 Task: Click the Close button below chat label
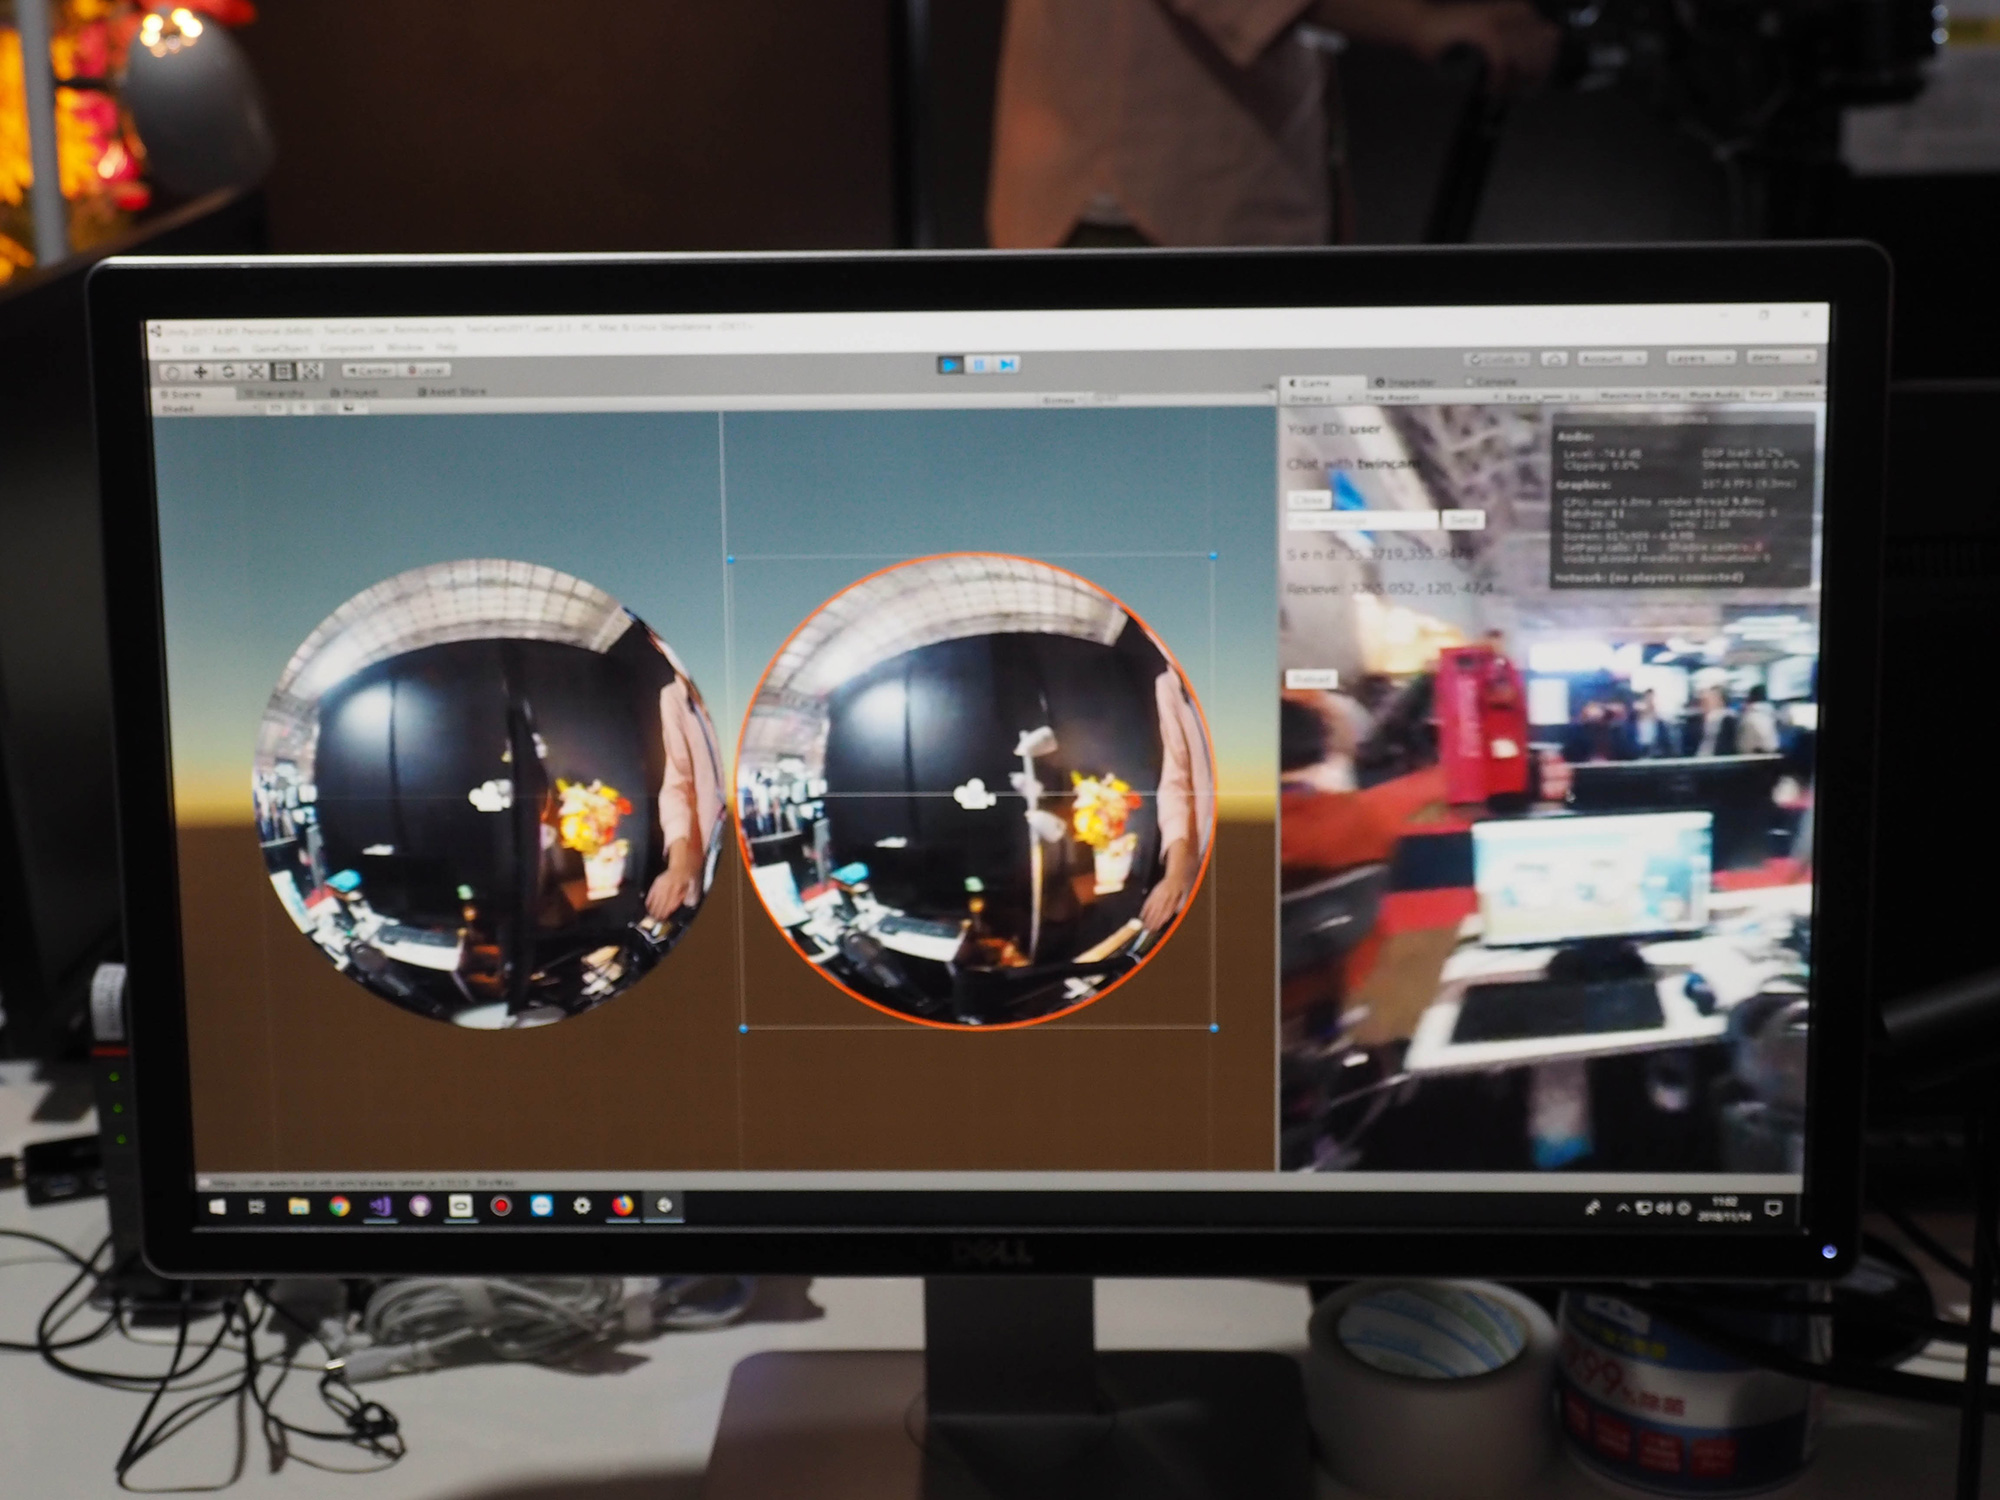(1308, 499)
